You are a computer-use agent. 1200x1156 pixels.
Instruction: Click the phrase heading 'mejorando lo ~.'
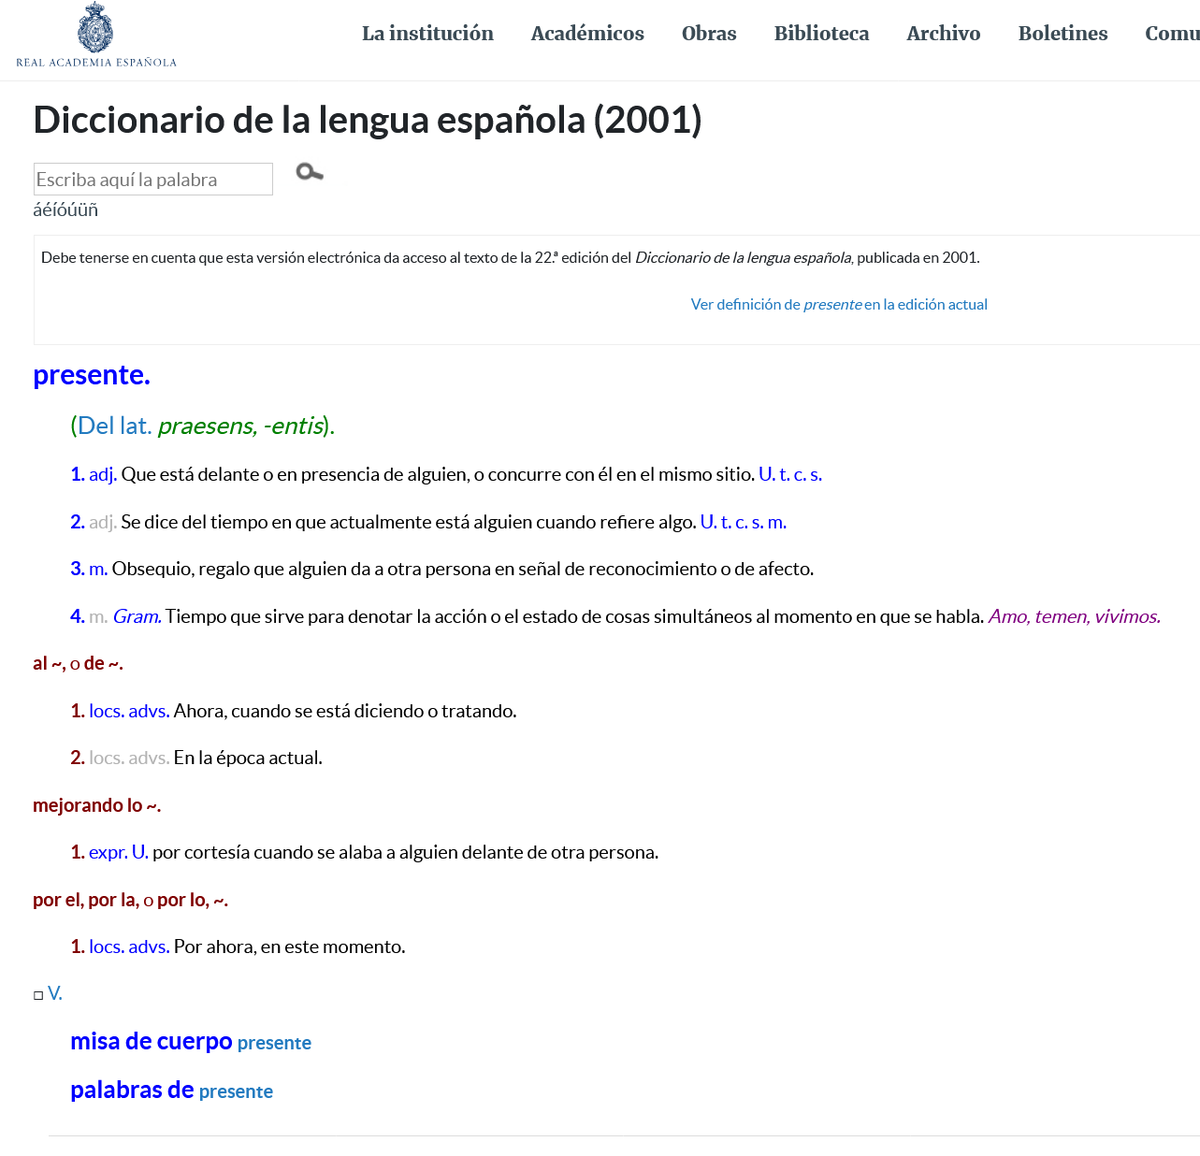(x=97, y=805)
